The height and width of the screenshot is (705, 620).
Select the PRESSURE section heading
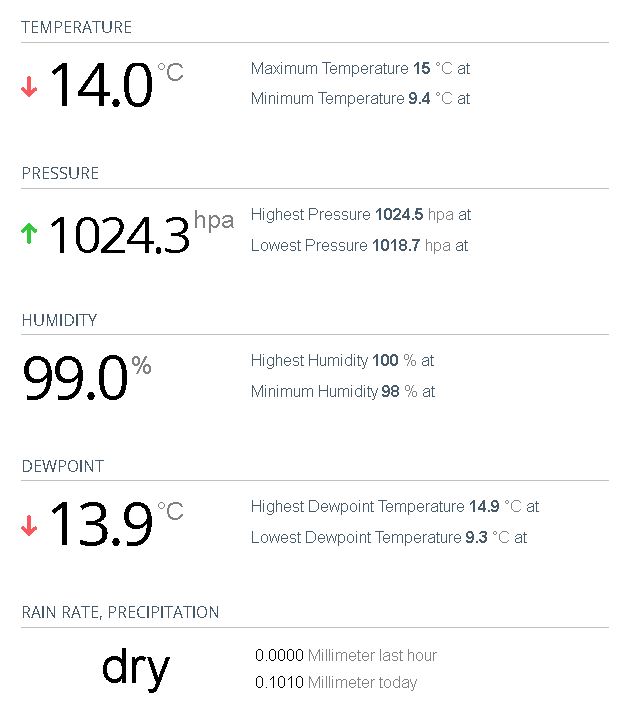pos(60,173)
